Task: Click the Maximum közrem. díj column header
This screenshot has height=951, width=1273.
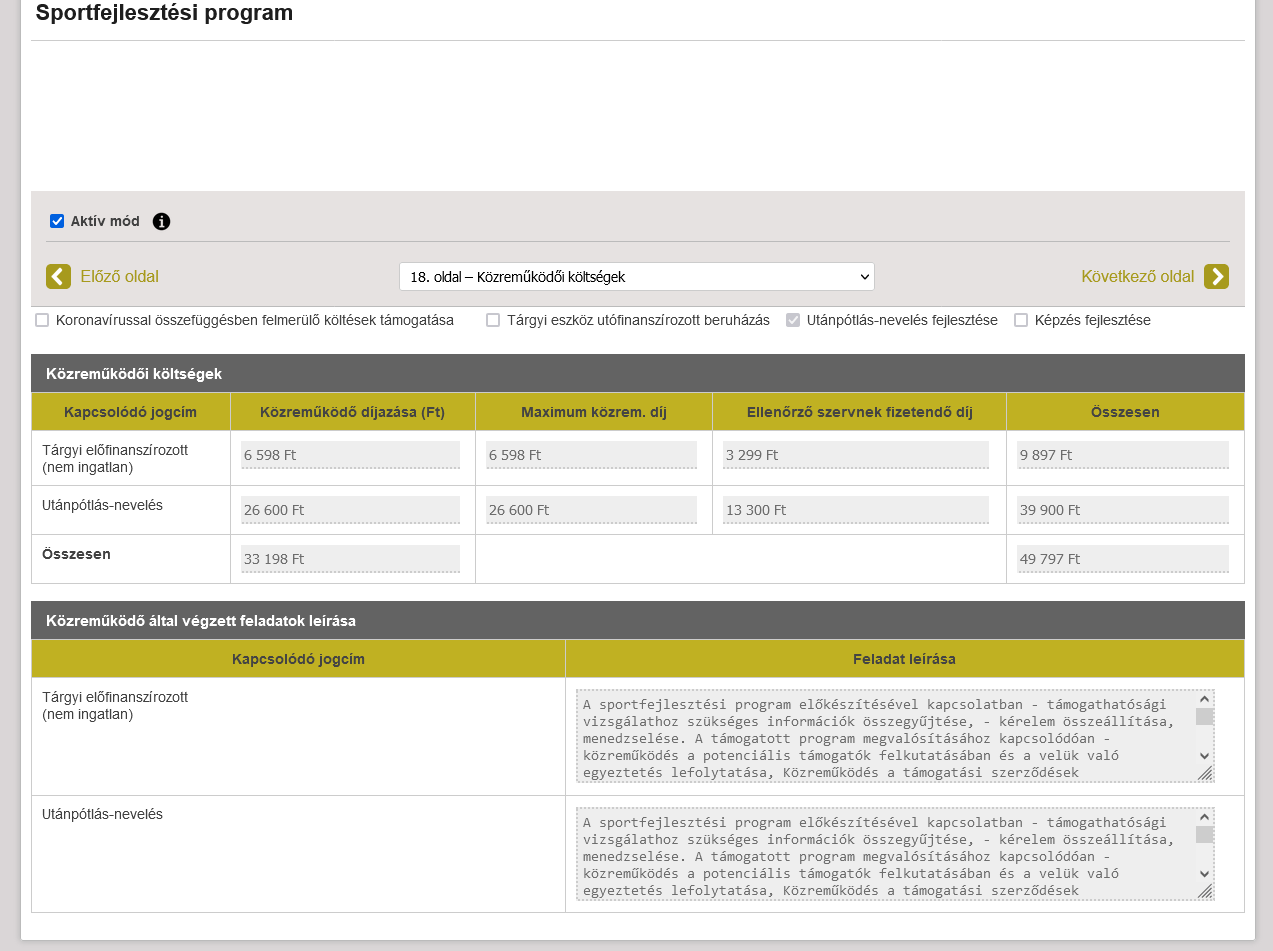Action: tap(594, 412)
